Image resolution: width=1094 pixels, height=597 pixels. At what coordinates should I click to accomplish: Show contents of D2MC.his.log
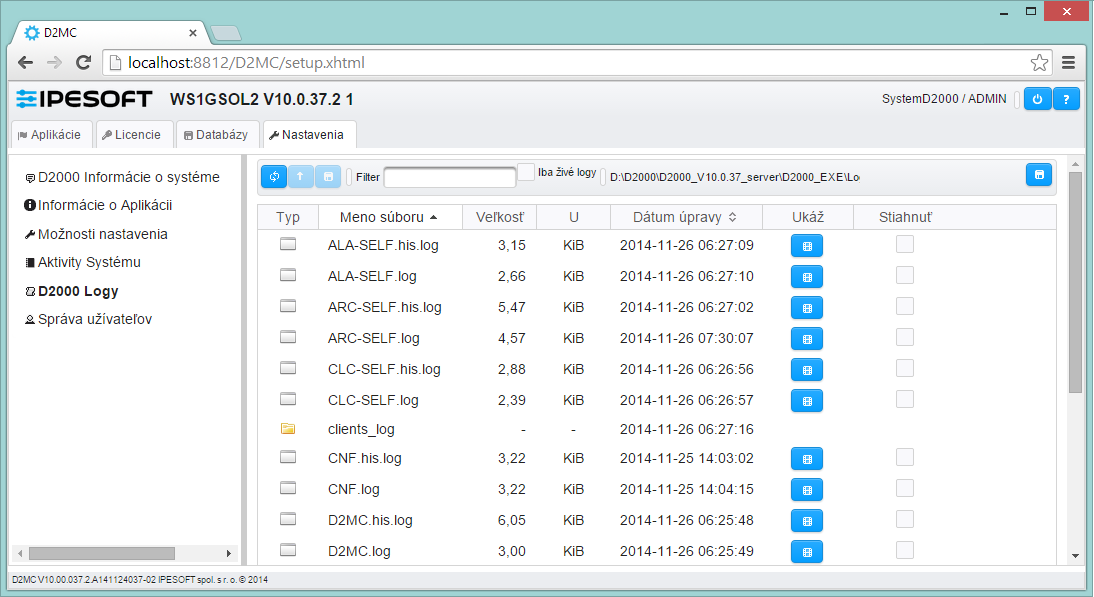(x=806, y=521)
